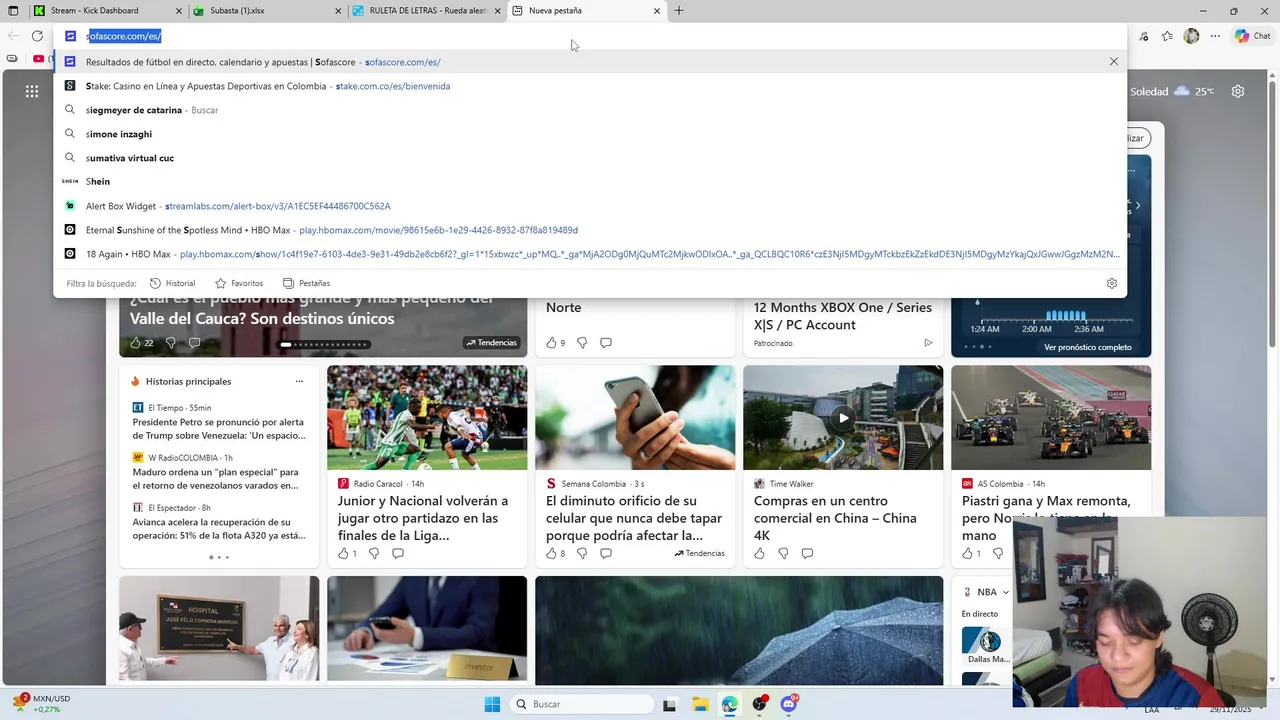Image resolution: width=1280 pixels, height=720 pixels.
Task: Switch to the RULETA DE LETRAS tab
Action: tap(425, 11)
